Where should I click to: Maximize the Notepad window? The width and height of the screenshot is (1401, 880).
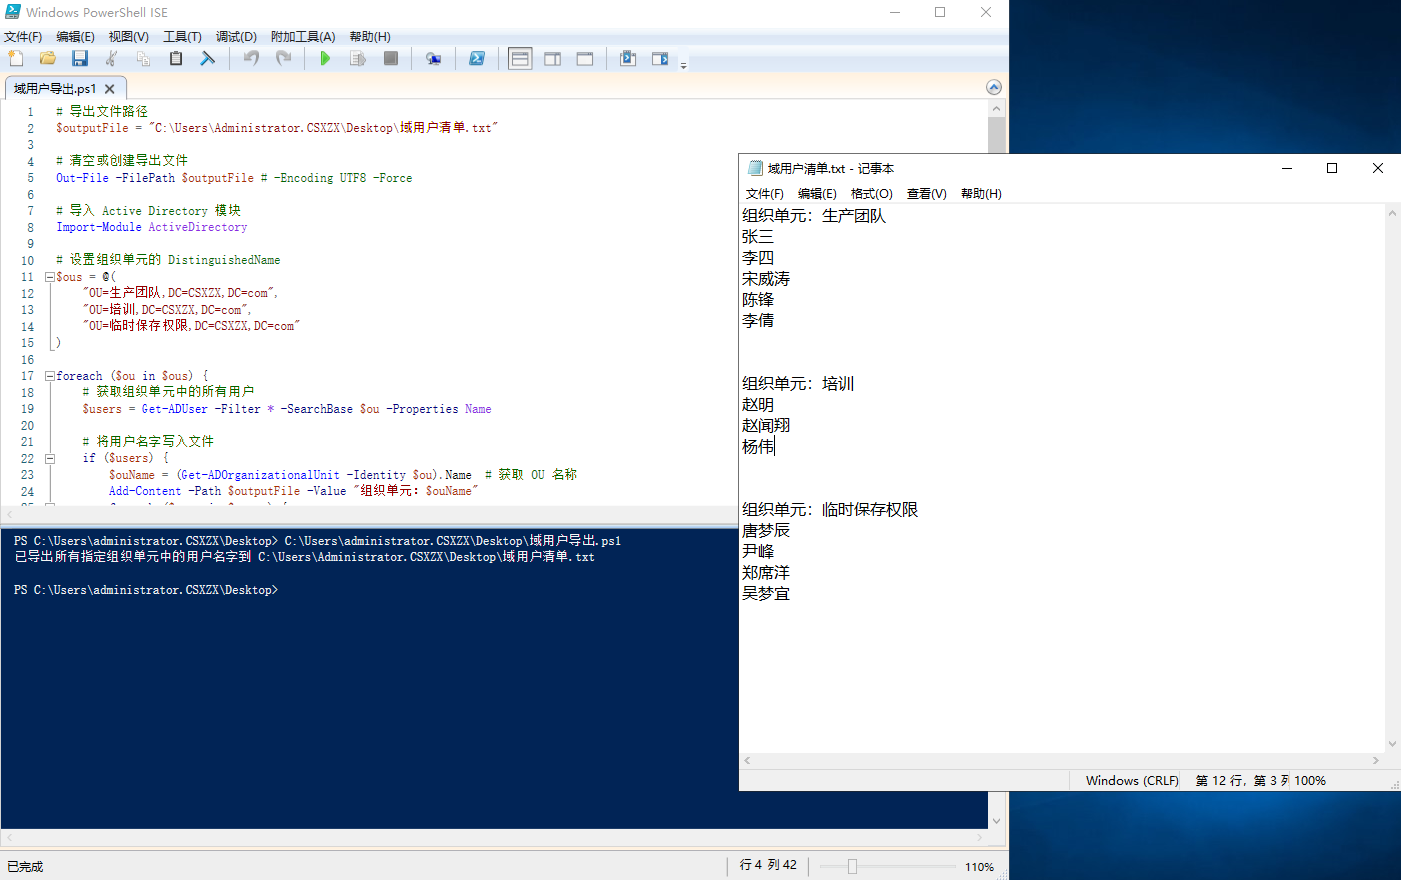1332,168
